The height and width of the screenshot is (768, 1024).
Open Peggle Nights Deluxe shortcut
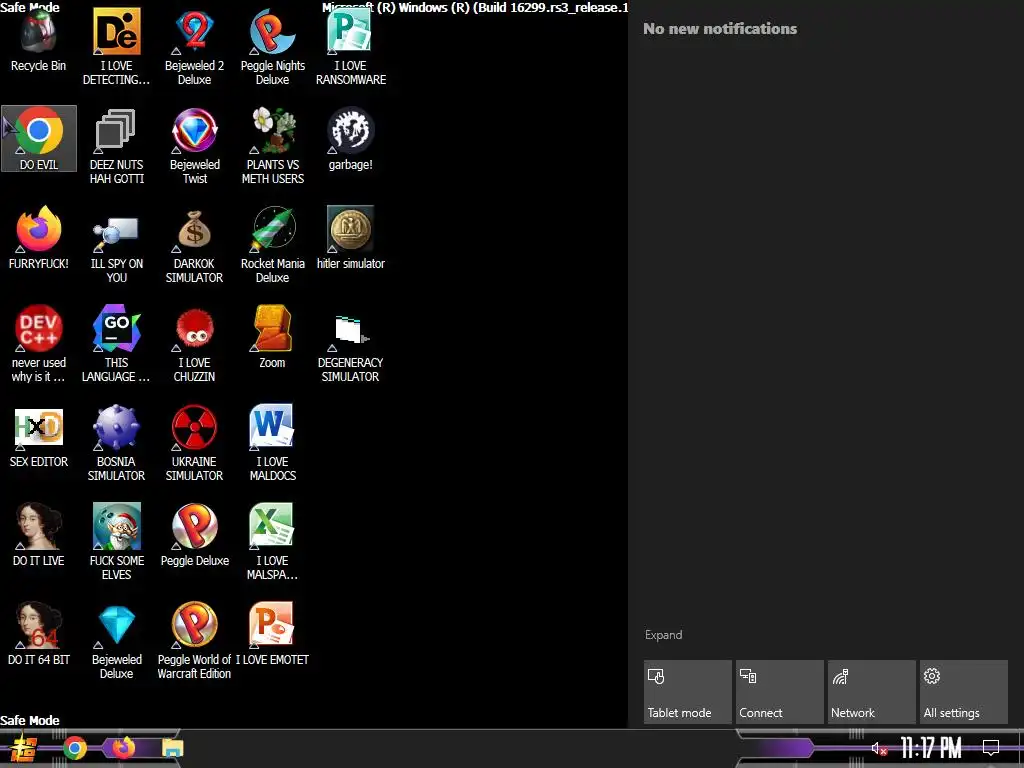[272, 47]
